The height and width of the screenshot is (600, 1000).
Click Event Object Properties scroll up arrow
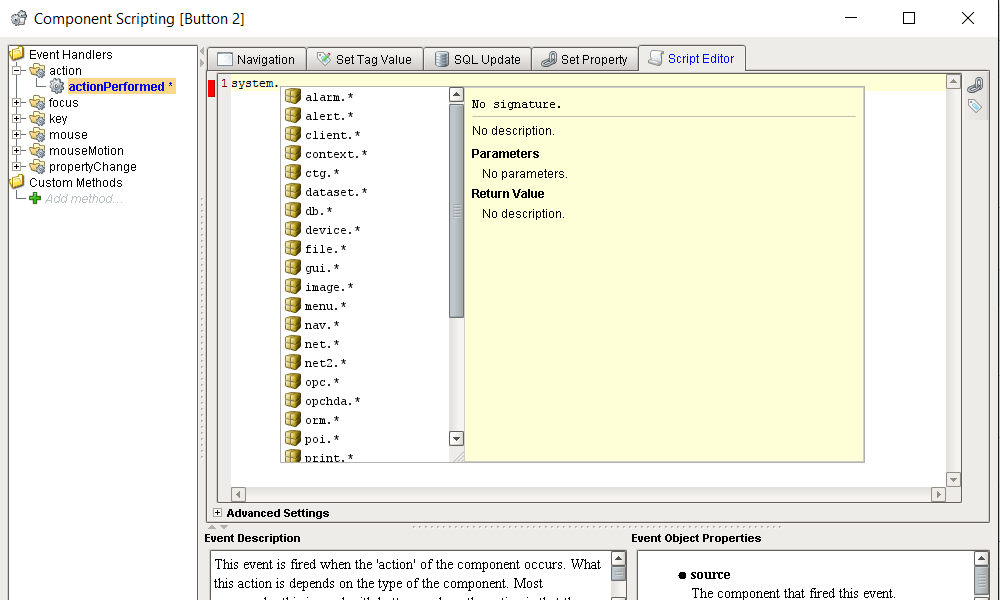point(983,559)
